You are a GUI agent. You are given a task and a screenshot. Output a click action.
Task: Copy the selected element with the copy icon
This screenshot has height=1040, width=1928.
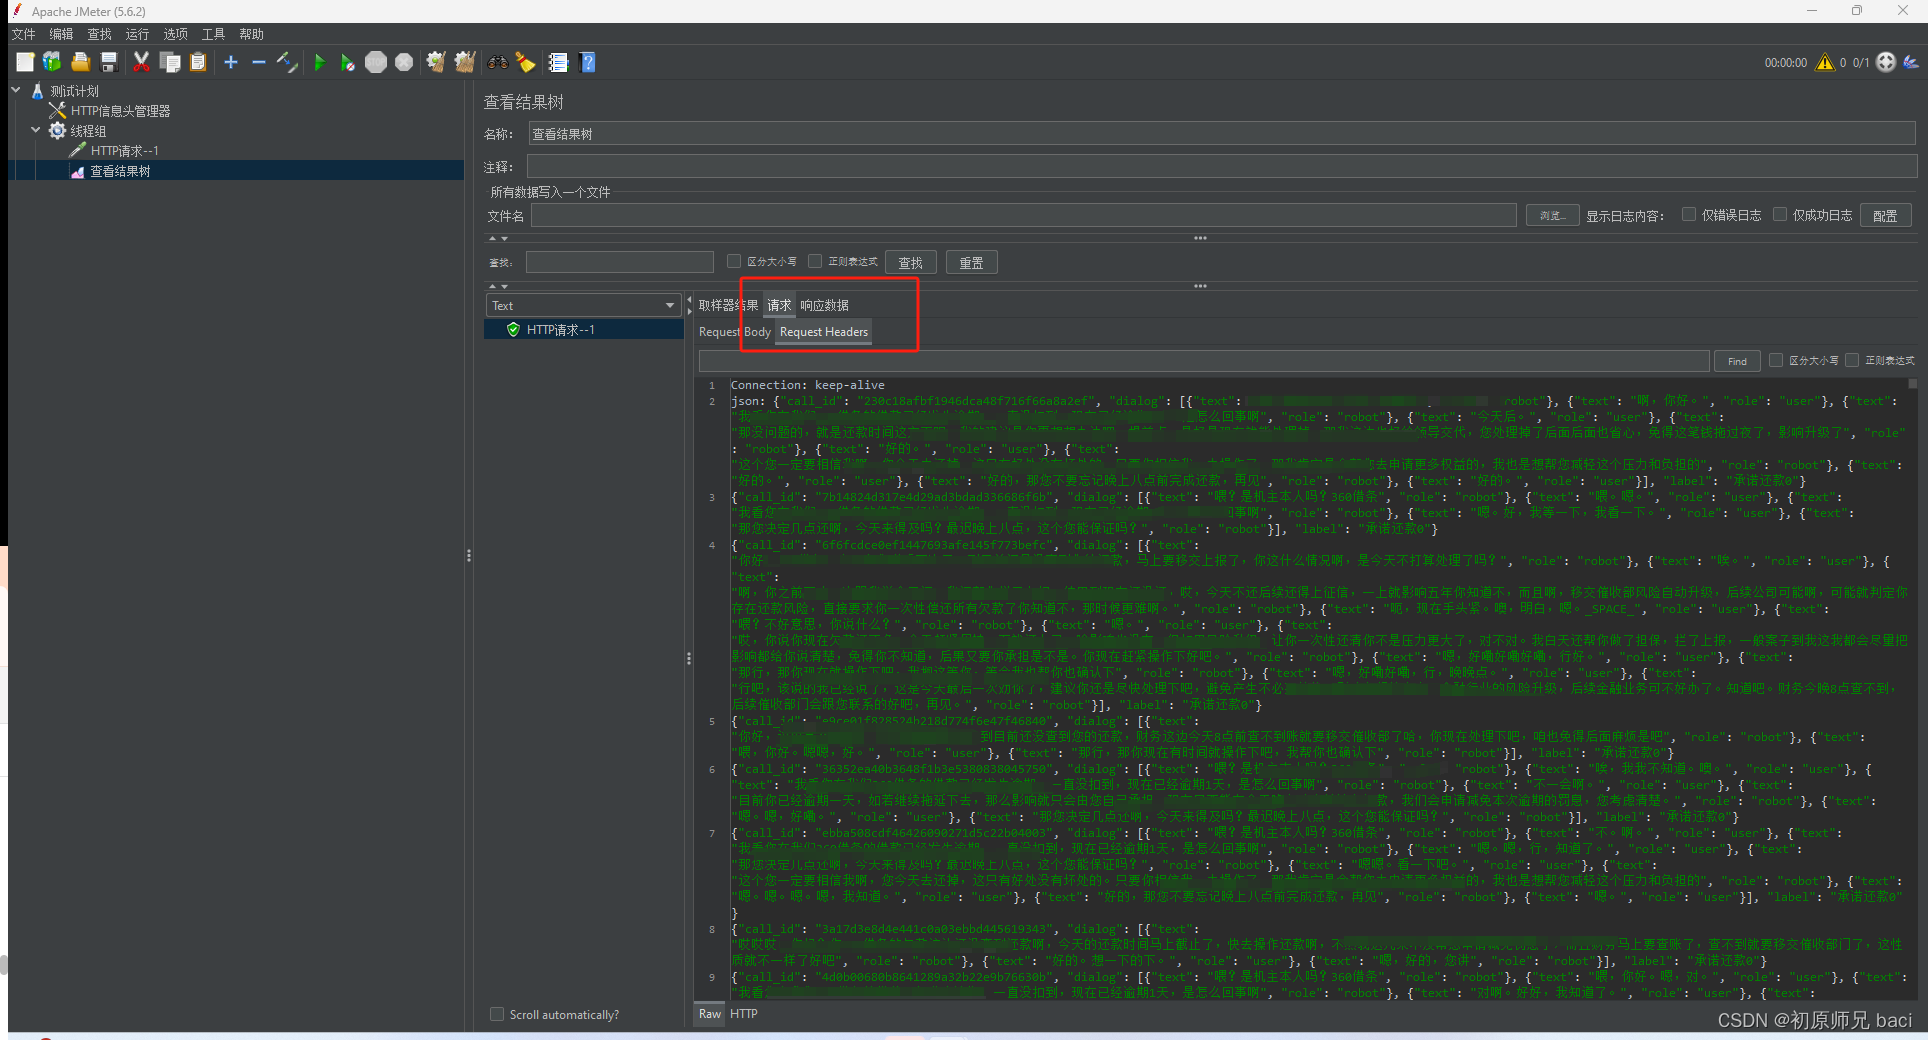click(170, 62)
